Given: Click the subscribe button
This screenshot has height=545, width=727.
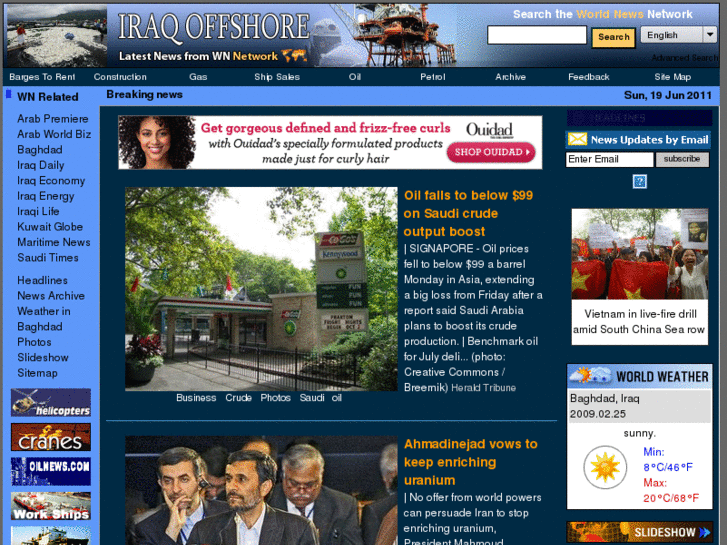Looking at the screenshot, I should click(x=682, y=159).
